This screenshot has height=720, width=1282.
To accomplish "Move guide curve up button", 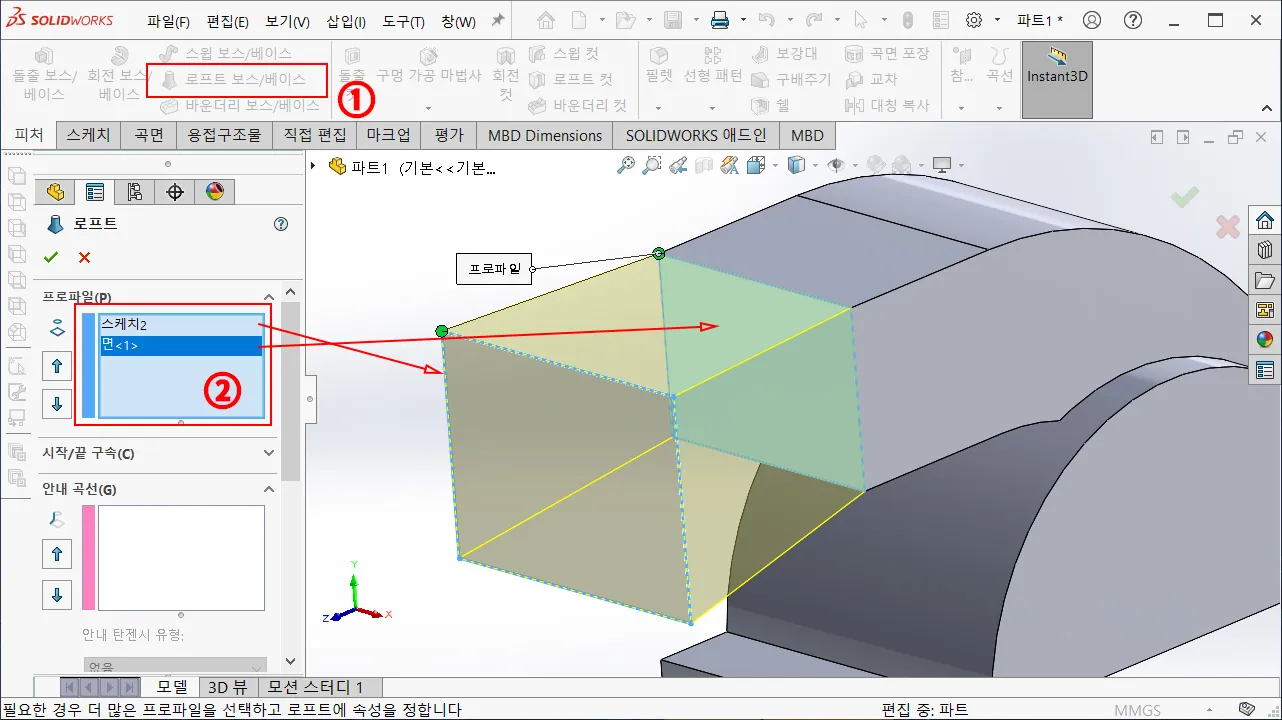I will [57, 554].
